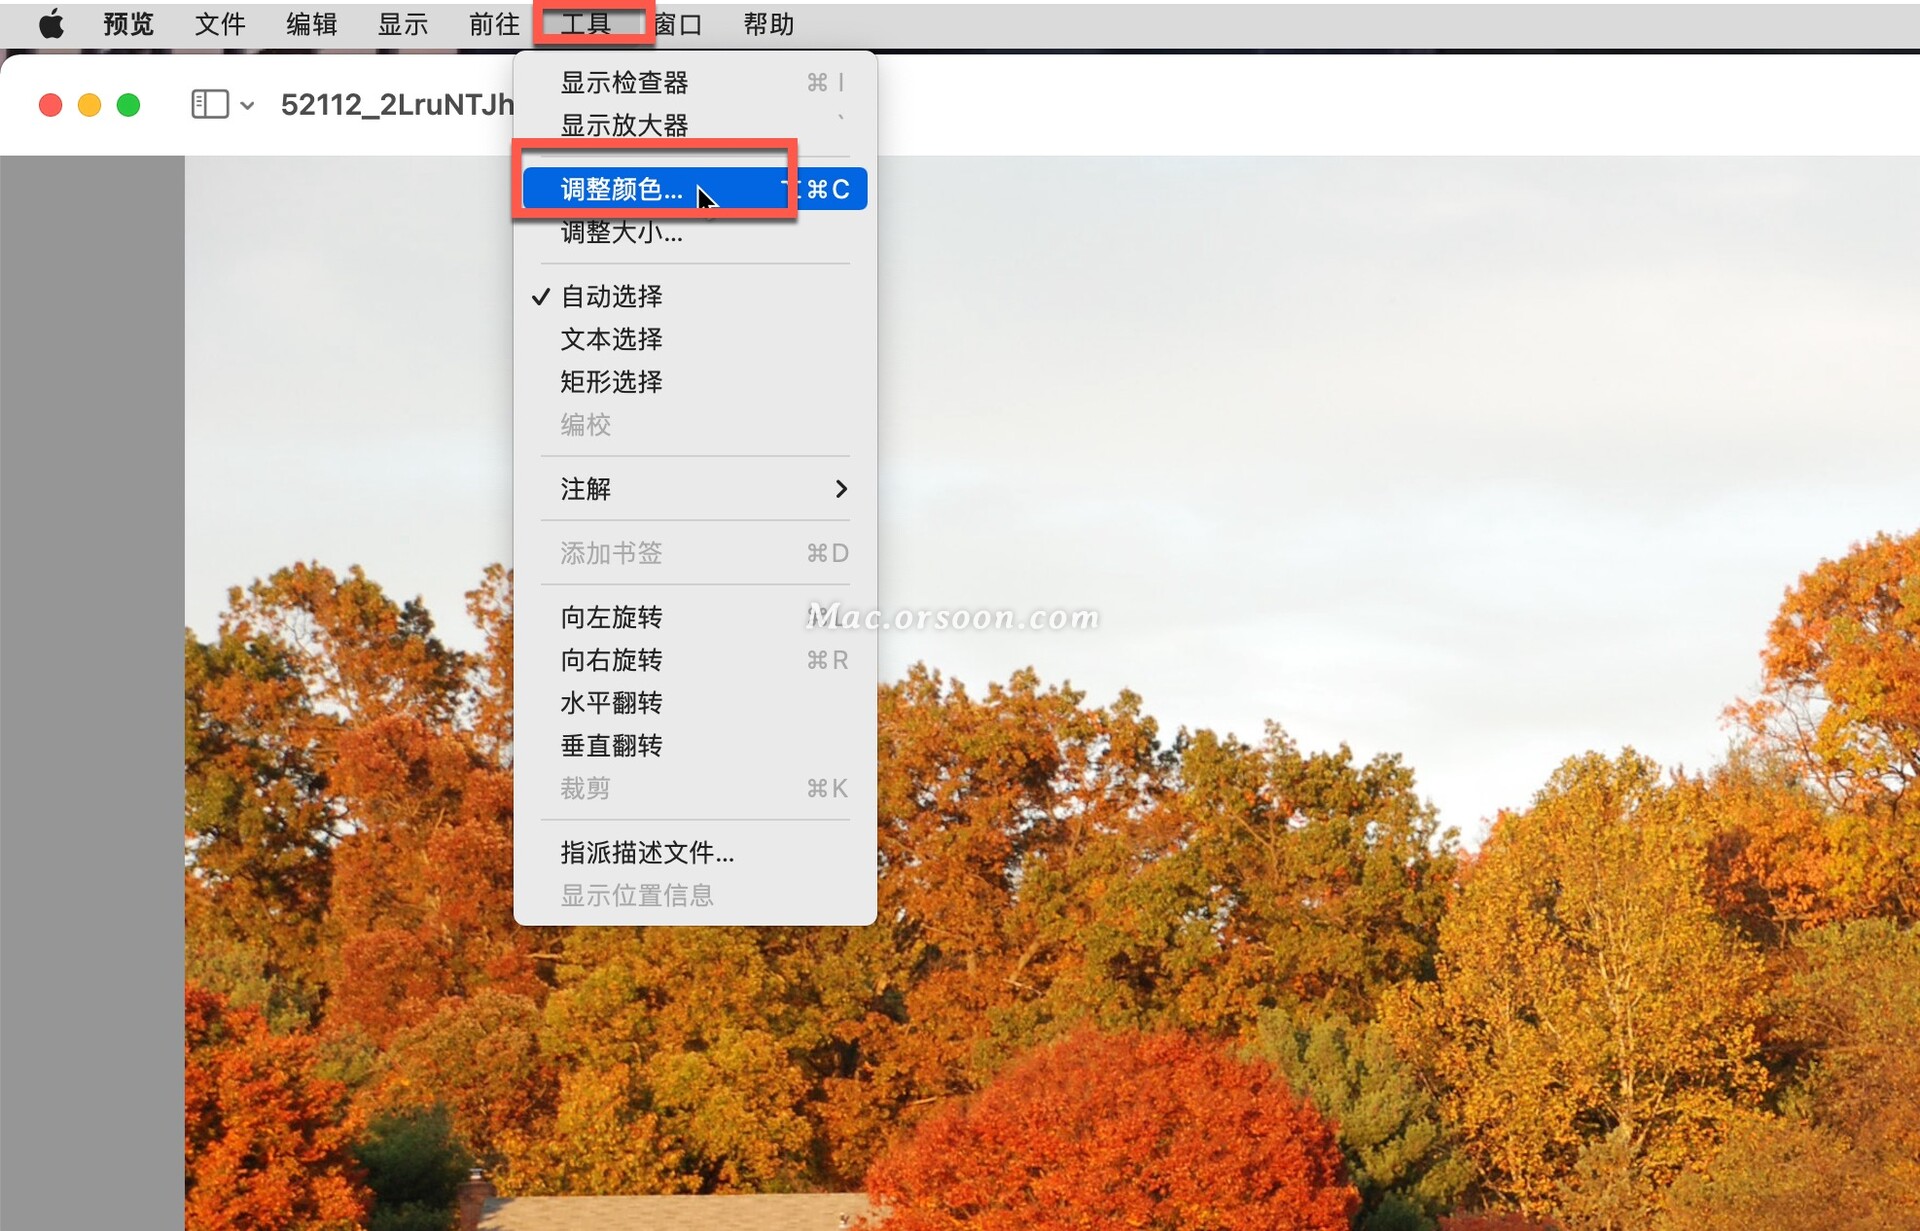This screenshot has width=1920, height=1231.
Task: Open sidebar view options chevron
Action: 247,105
